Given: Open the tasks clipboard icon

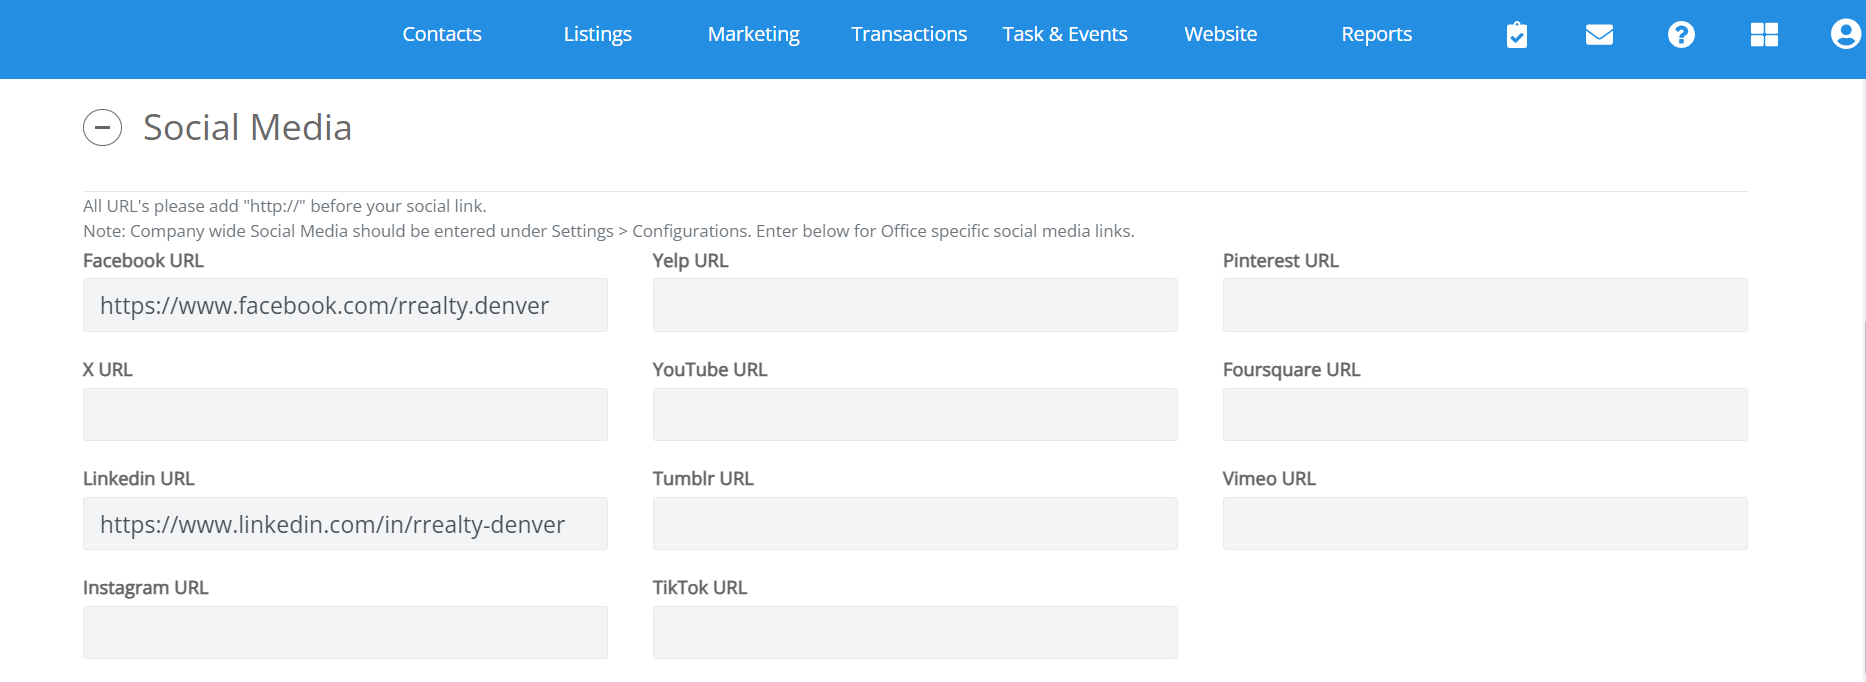Looking at the screenshot, I should coord(1516,35).
